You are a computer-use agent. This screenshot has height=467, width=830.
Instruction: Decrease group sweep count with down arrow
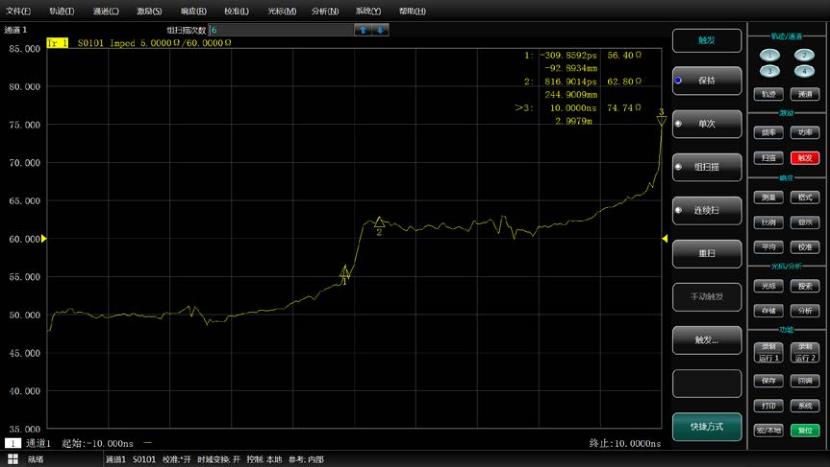tap(381, 30)
